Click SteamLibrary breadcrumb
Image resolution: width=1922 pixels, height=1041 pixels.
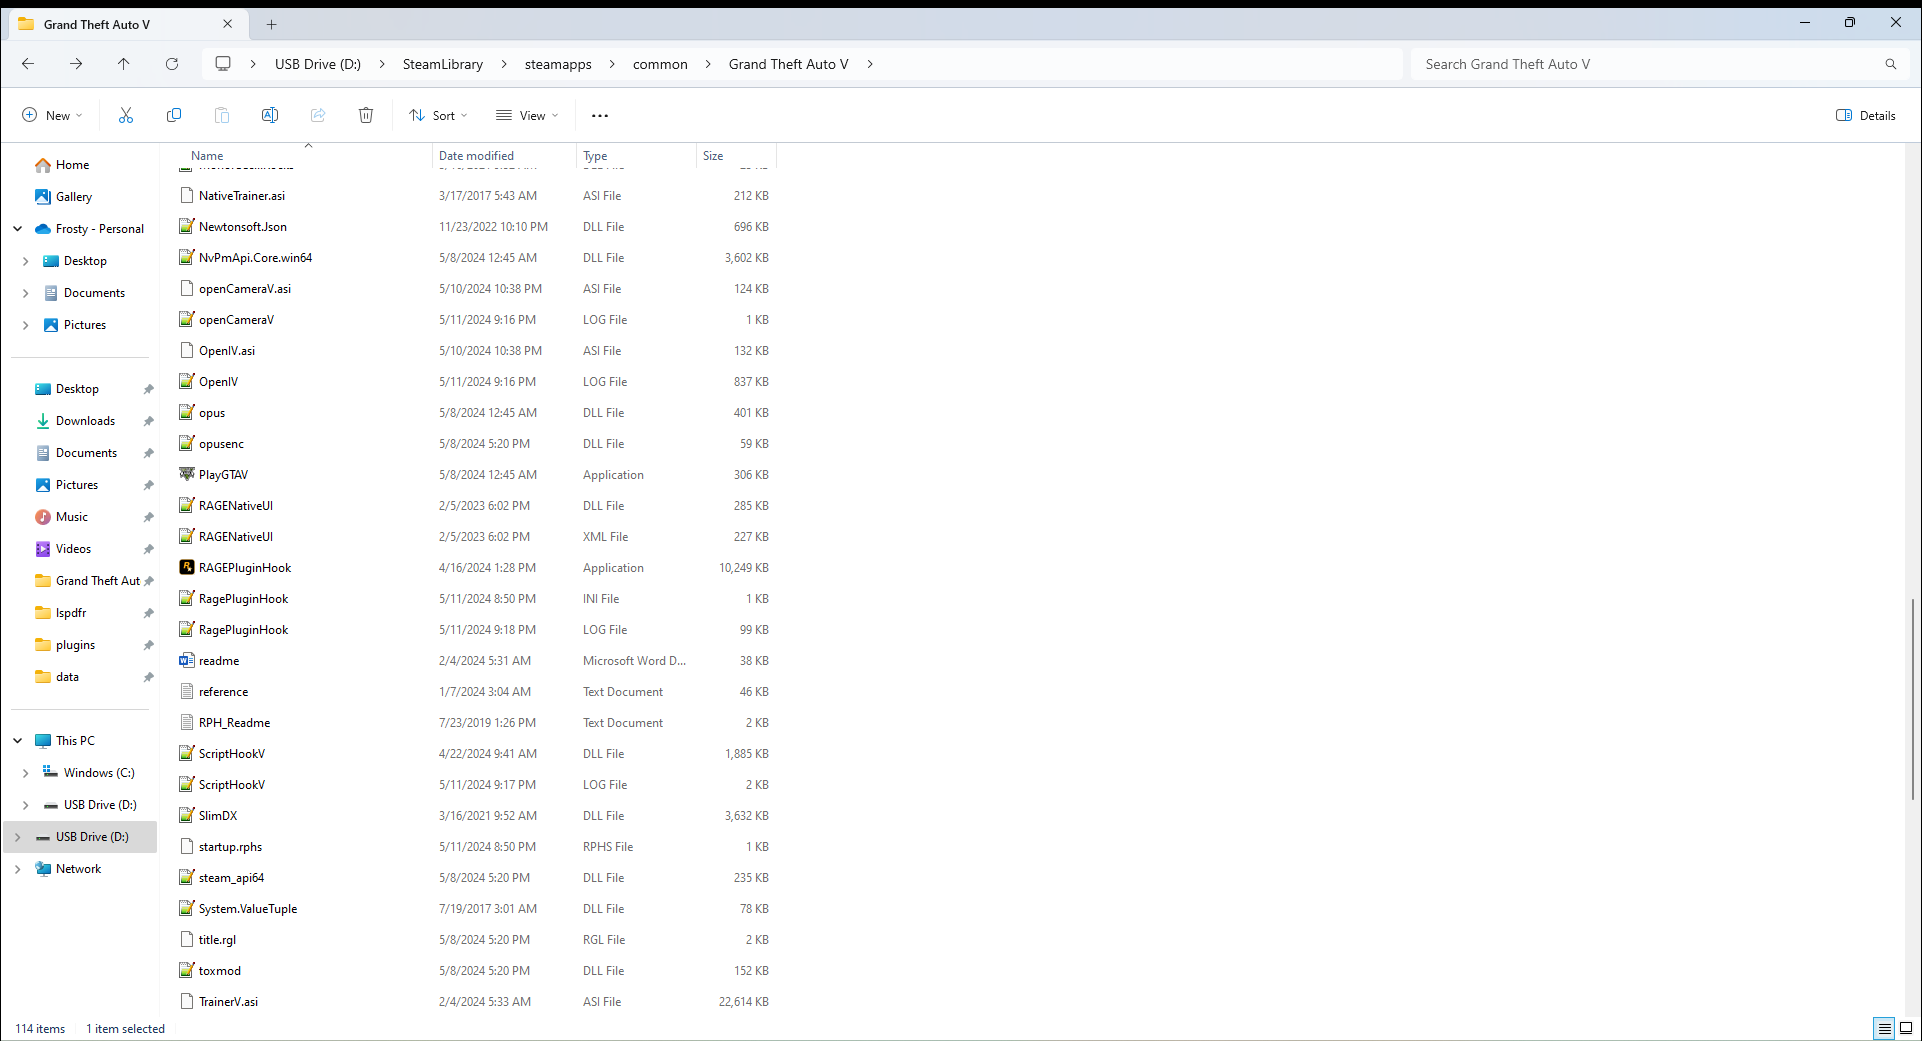click(x=443, y=64)
